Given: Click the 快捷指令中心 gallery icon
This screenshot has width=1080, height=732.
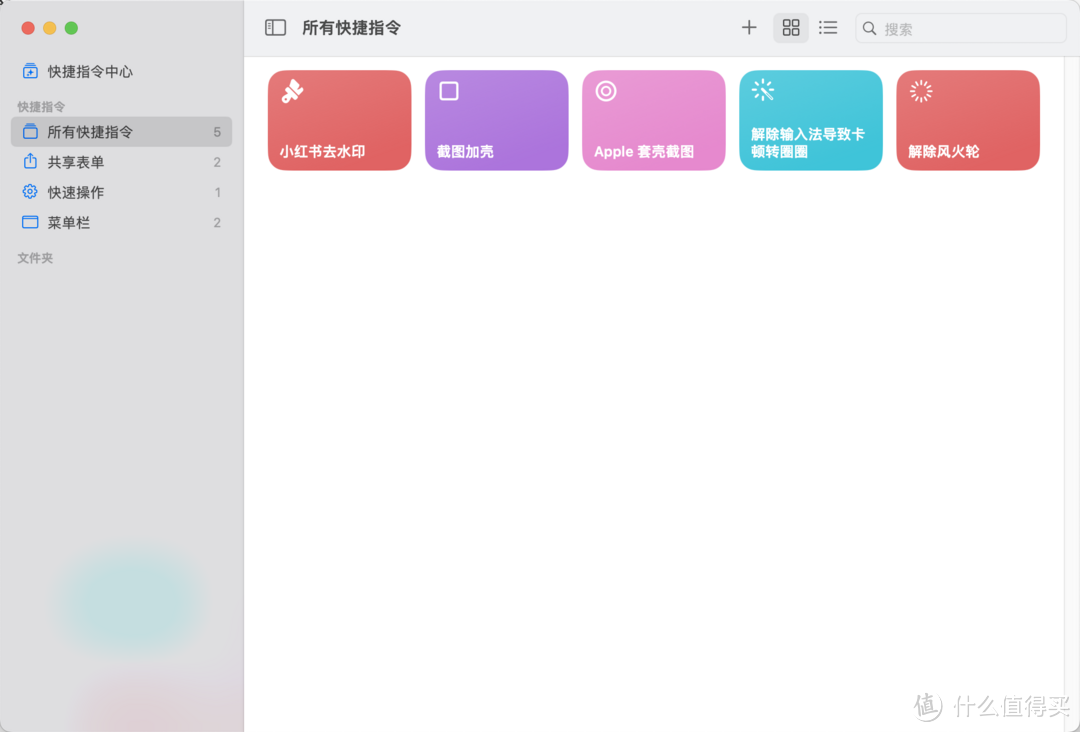Looking at the screenshot, I should [30, 71].
